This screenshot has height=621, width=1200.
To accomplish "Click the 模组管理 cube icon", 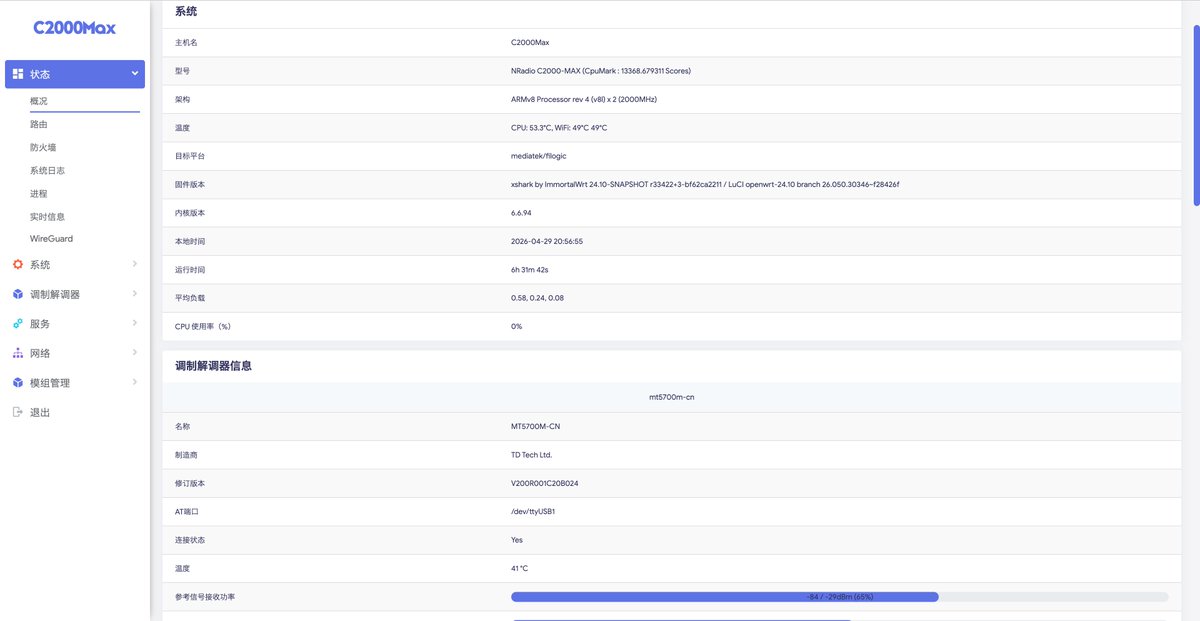I will [18, 383].
